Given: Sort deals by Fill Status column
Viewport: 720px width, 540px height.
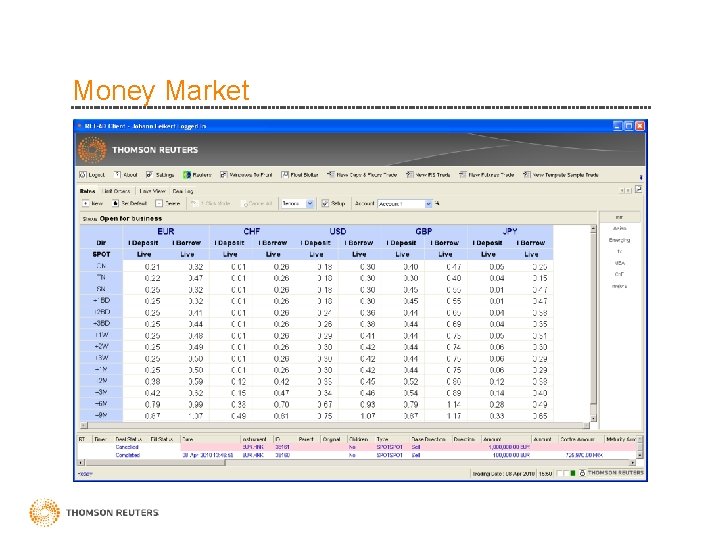Looking at the screenshot, I should 164,439.
